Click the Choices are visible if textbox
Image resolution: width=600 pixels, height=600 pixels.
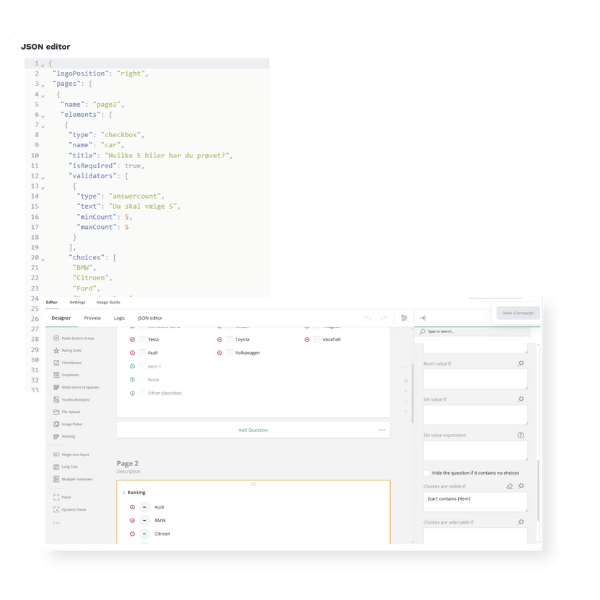pyautogui.click(x=475, y=502)
